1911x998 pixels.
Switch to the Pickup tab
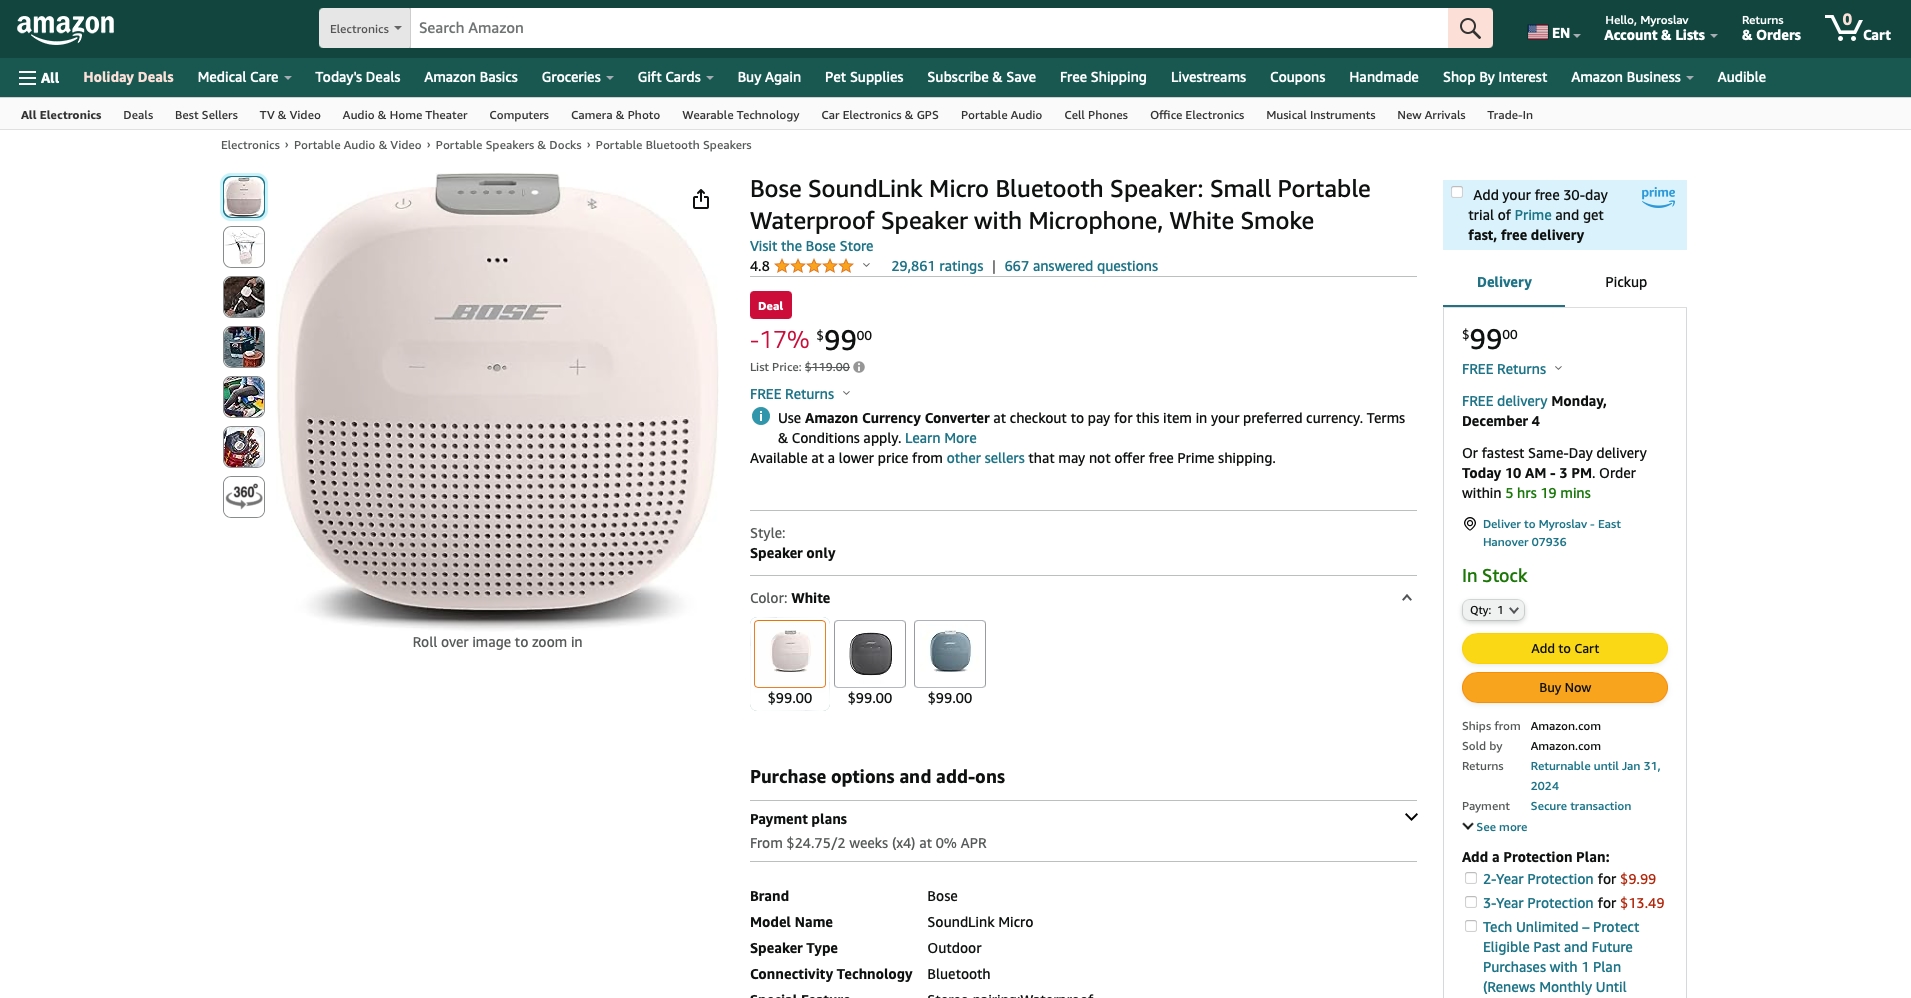coord(1625,282)
